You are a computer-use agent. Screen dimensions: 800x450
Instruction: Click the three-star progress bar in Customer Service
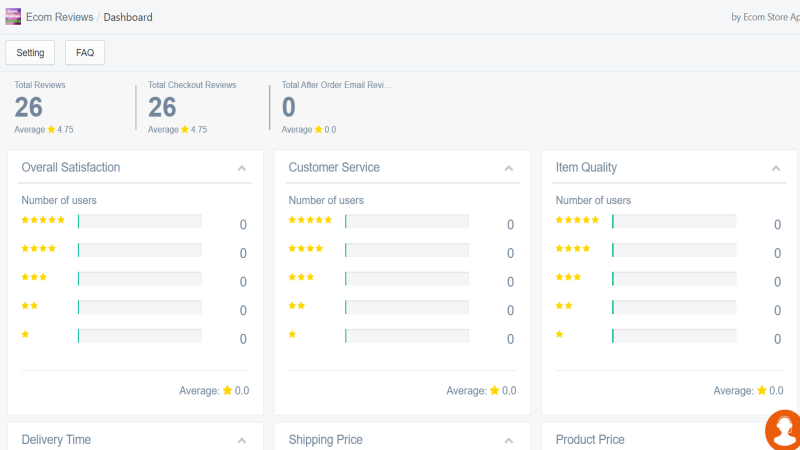407,279
